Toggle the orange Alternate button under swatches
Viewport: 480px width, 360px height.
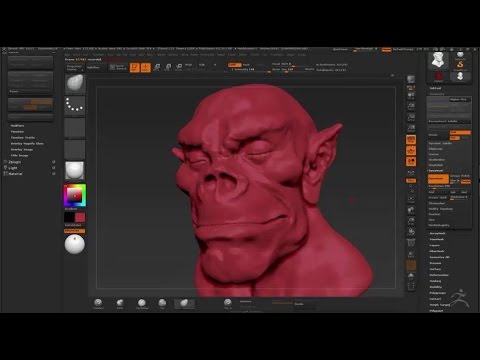[74, 231]
